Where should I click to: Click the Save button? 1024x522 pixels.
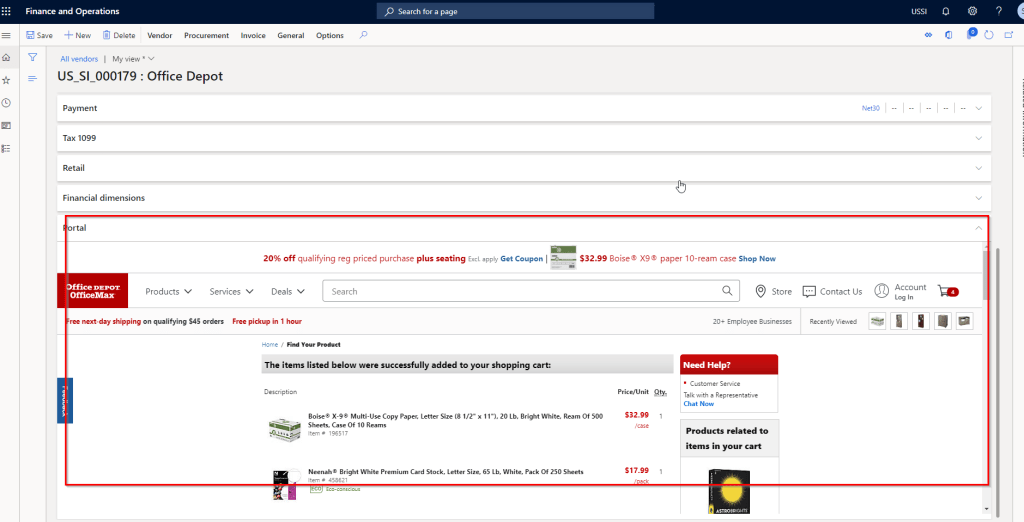[39, 35]
